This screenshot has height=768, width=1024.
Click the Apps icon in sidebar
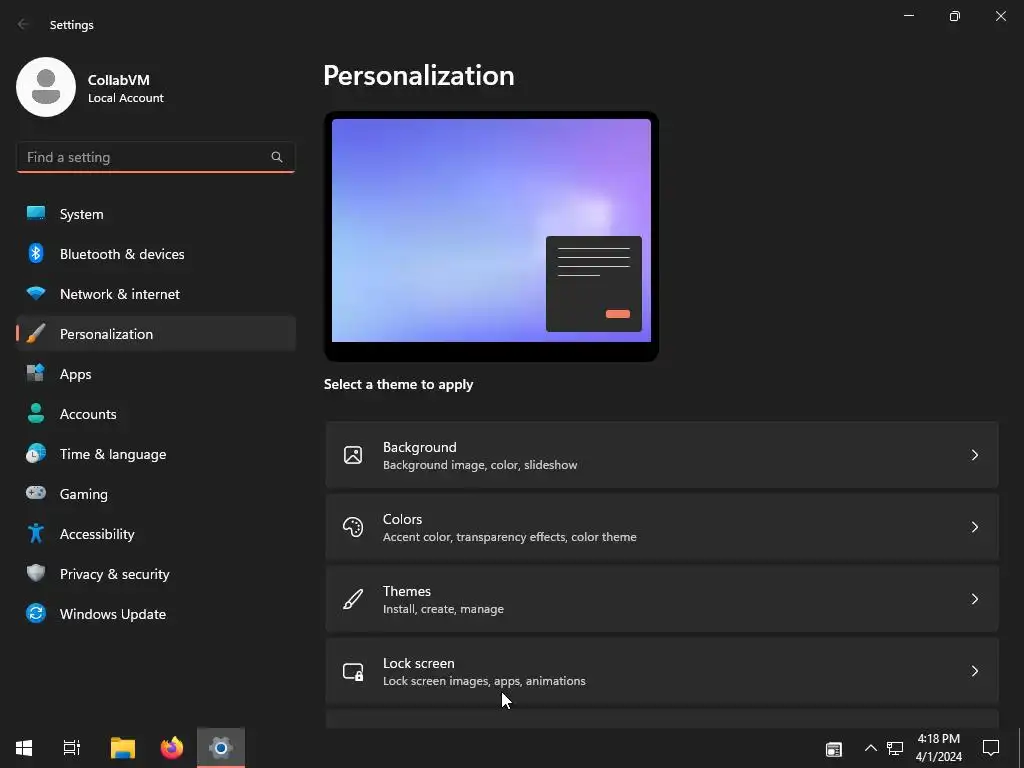pos(36,374)
